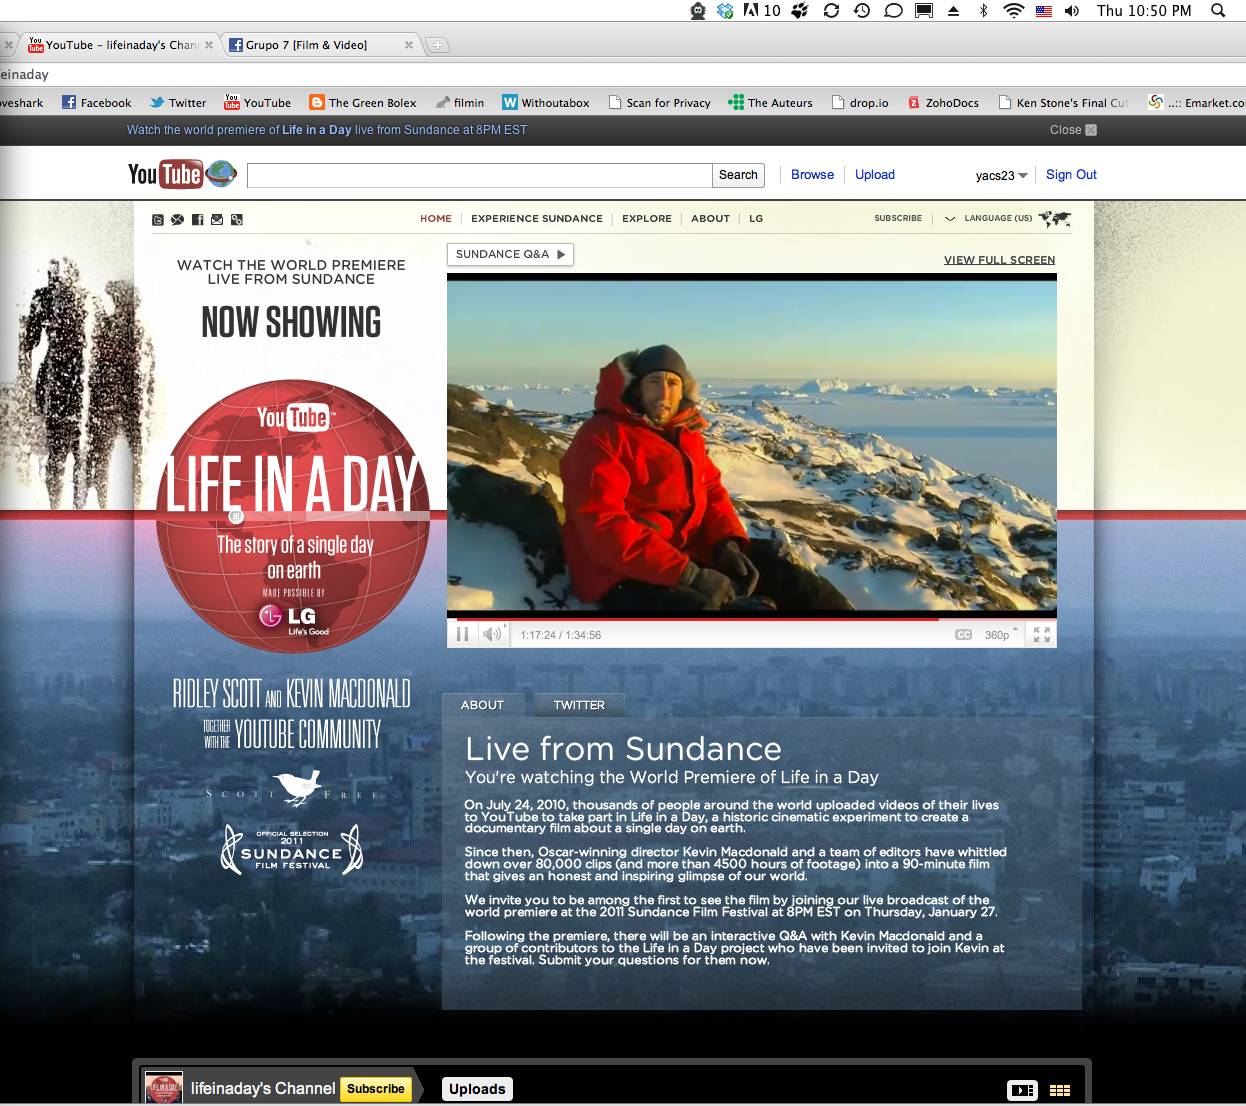Open the Dropbox menu bar icon
This screenshot has height=1106, width=1246.
coord(725,11)
